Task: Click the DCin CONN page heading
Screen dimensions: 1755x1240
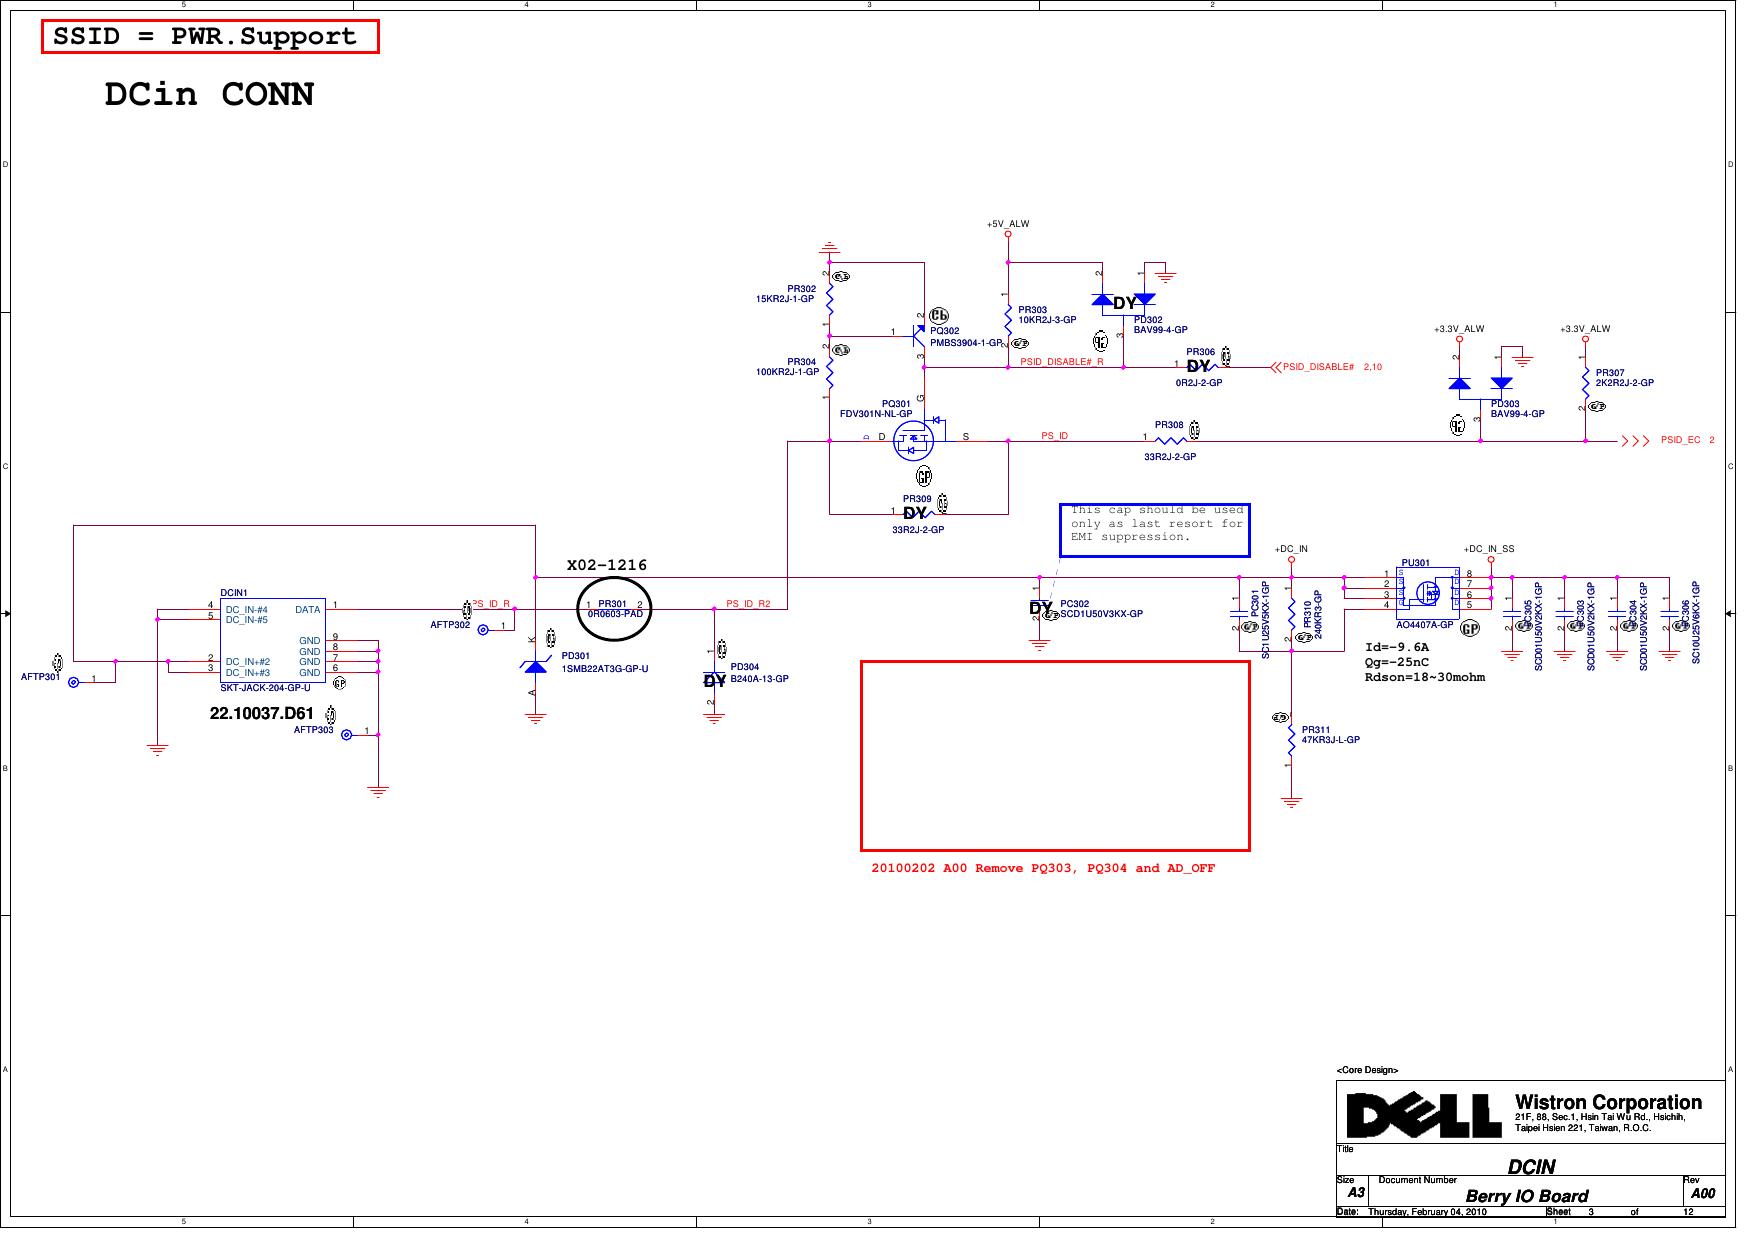Action: [209, 94]
